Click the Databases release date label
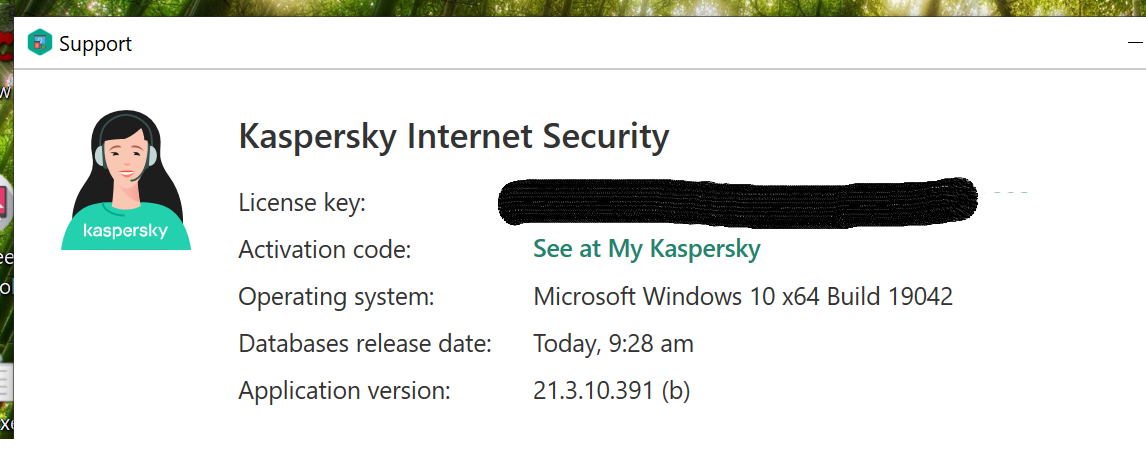The height and width of the screenshot is (455, 1146). [x=364, y=344]
